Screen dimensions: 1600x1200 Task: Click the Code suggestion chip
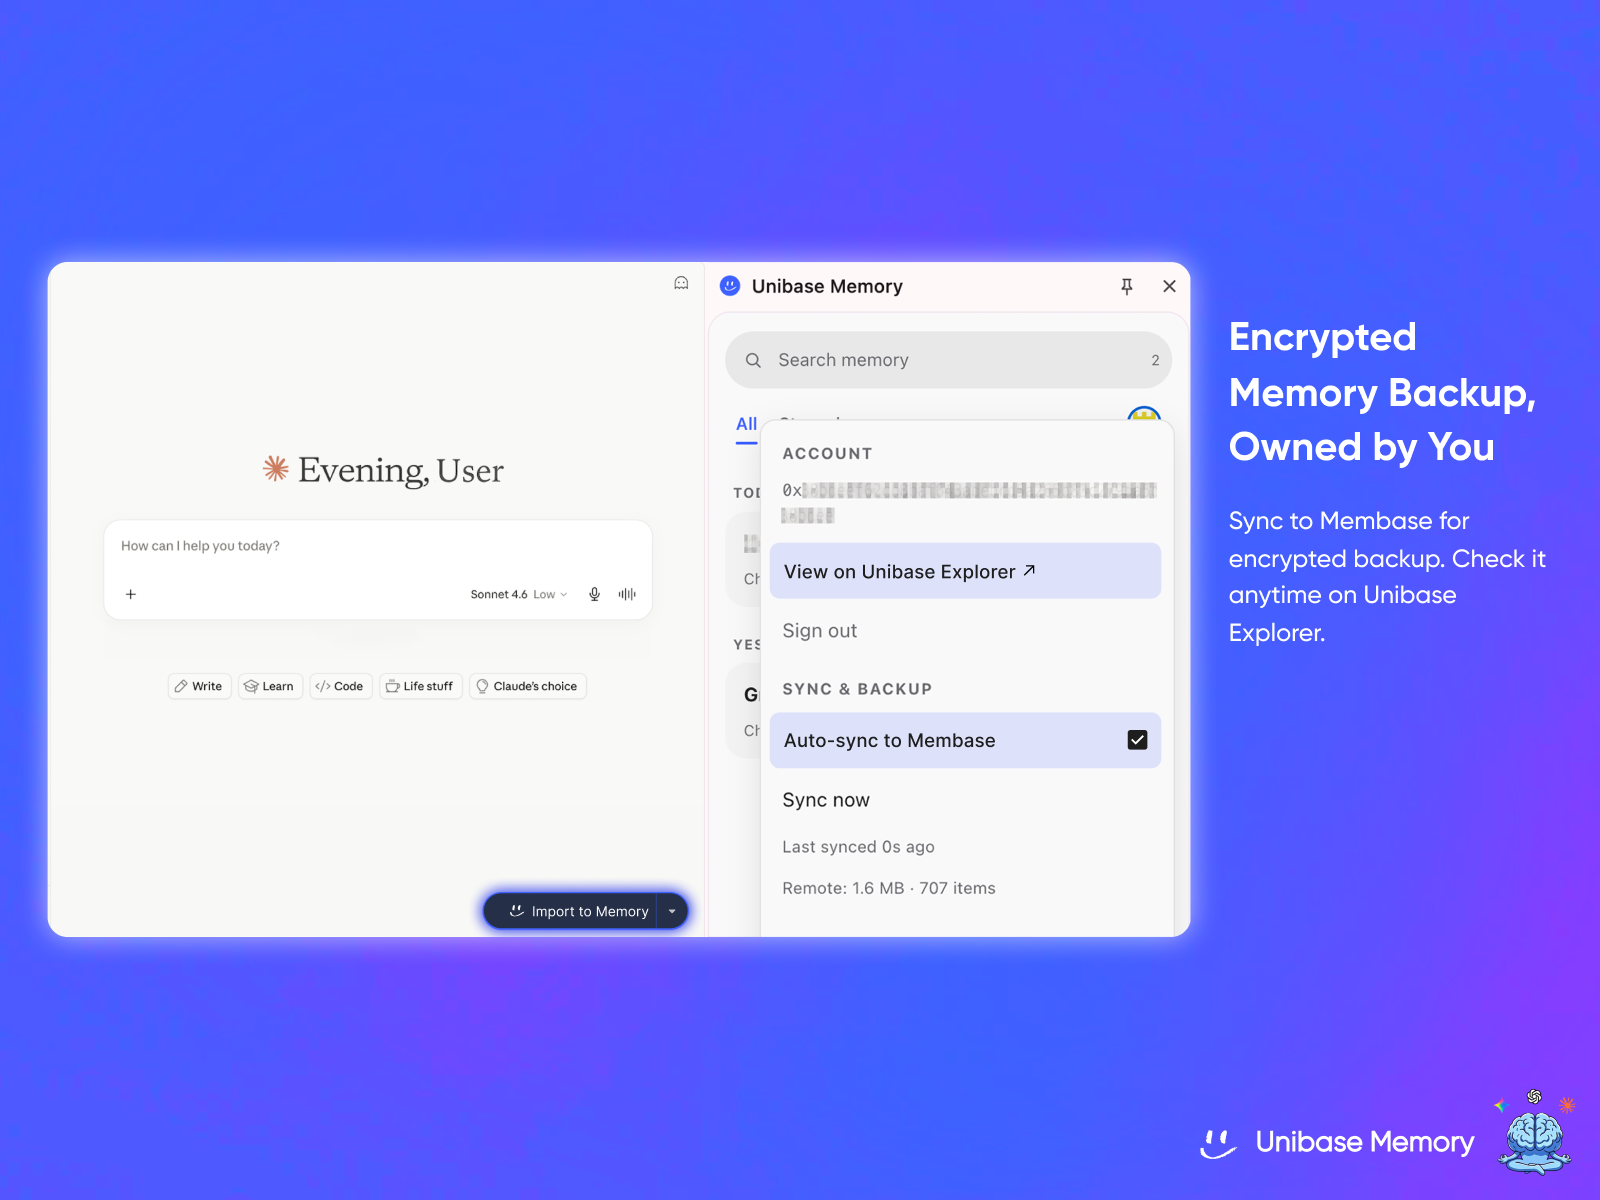coord(341,686)
